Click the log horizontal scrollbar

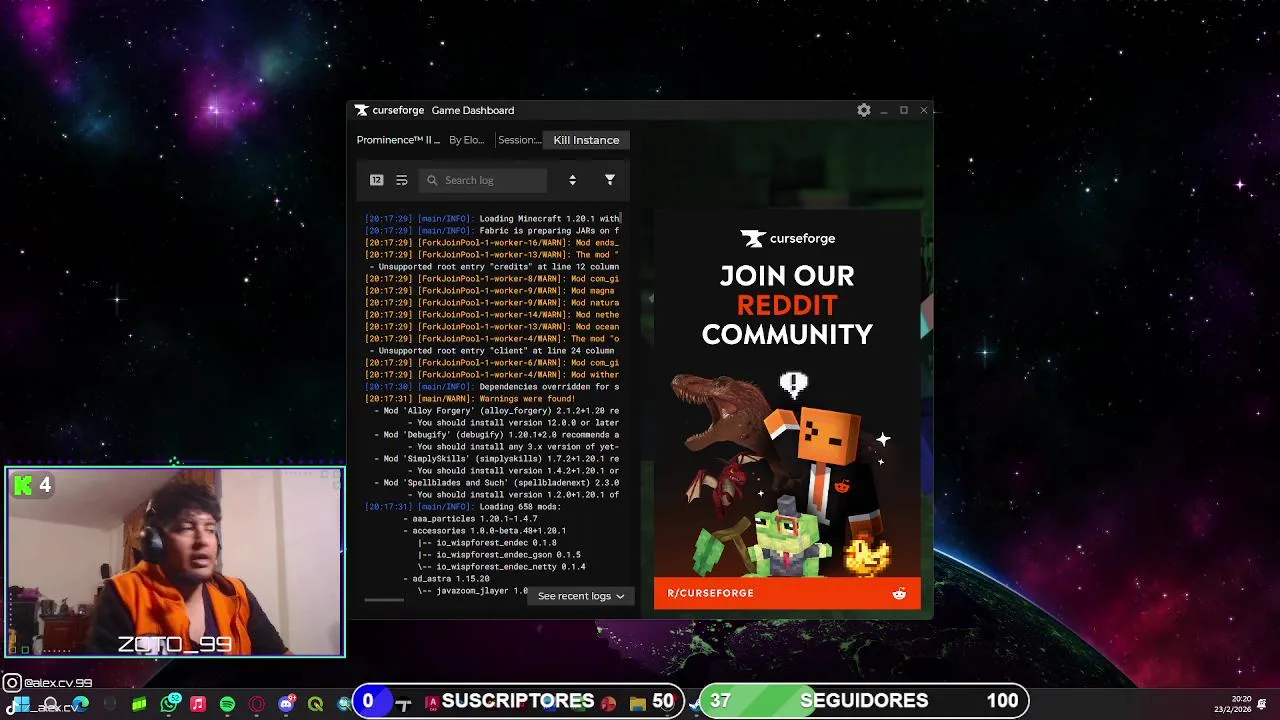384,600
